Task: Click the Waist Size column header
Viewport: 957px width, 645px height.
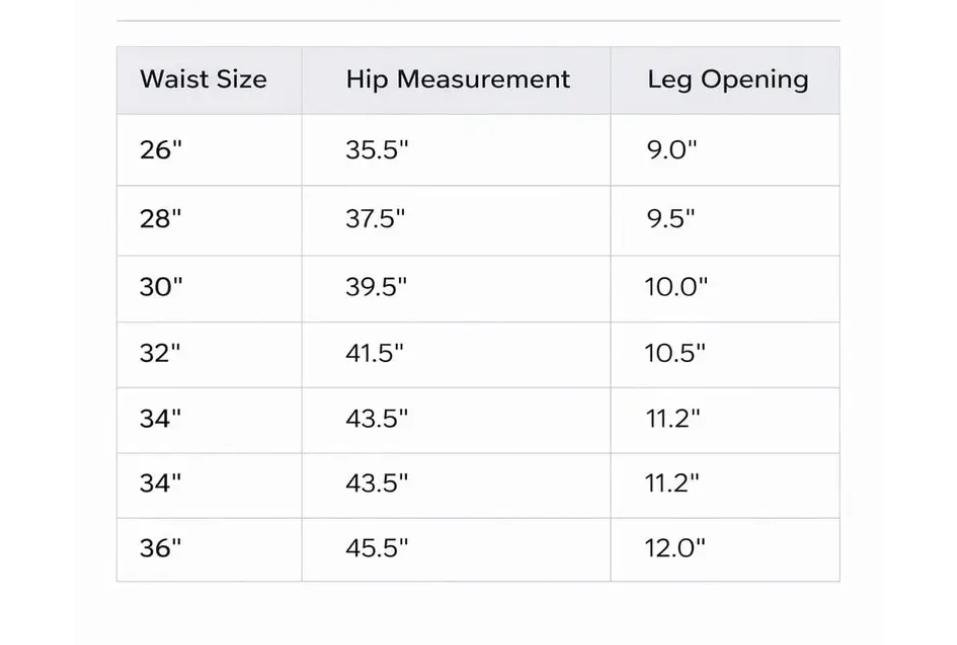Action: click(209, 80)
